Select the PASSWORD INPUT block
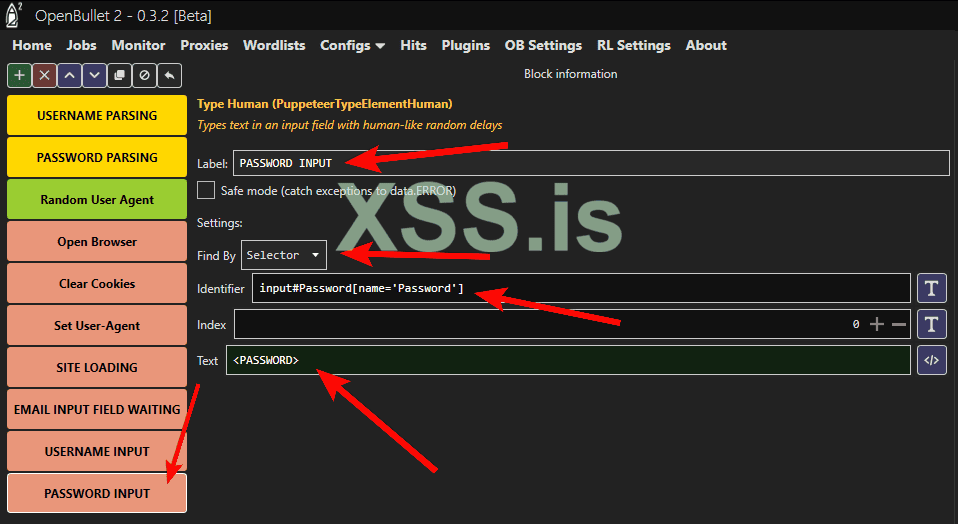This screenshot has width=958, height=524. [97, 493]
